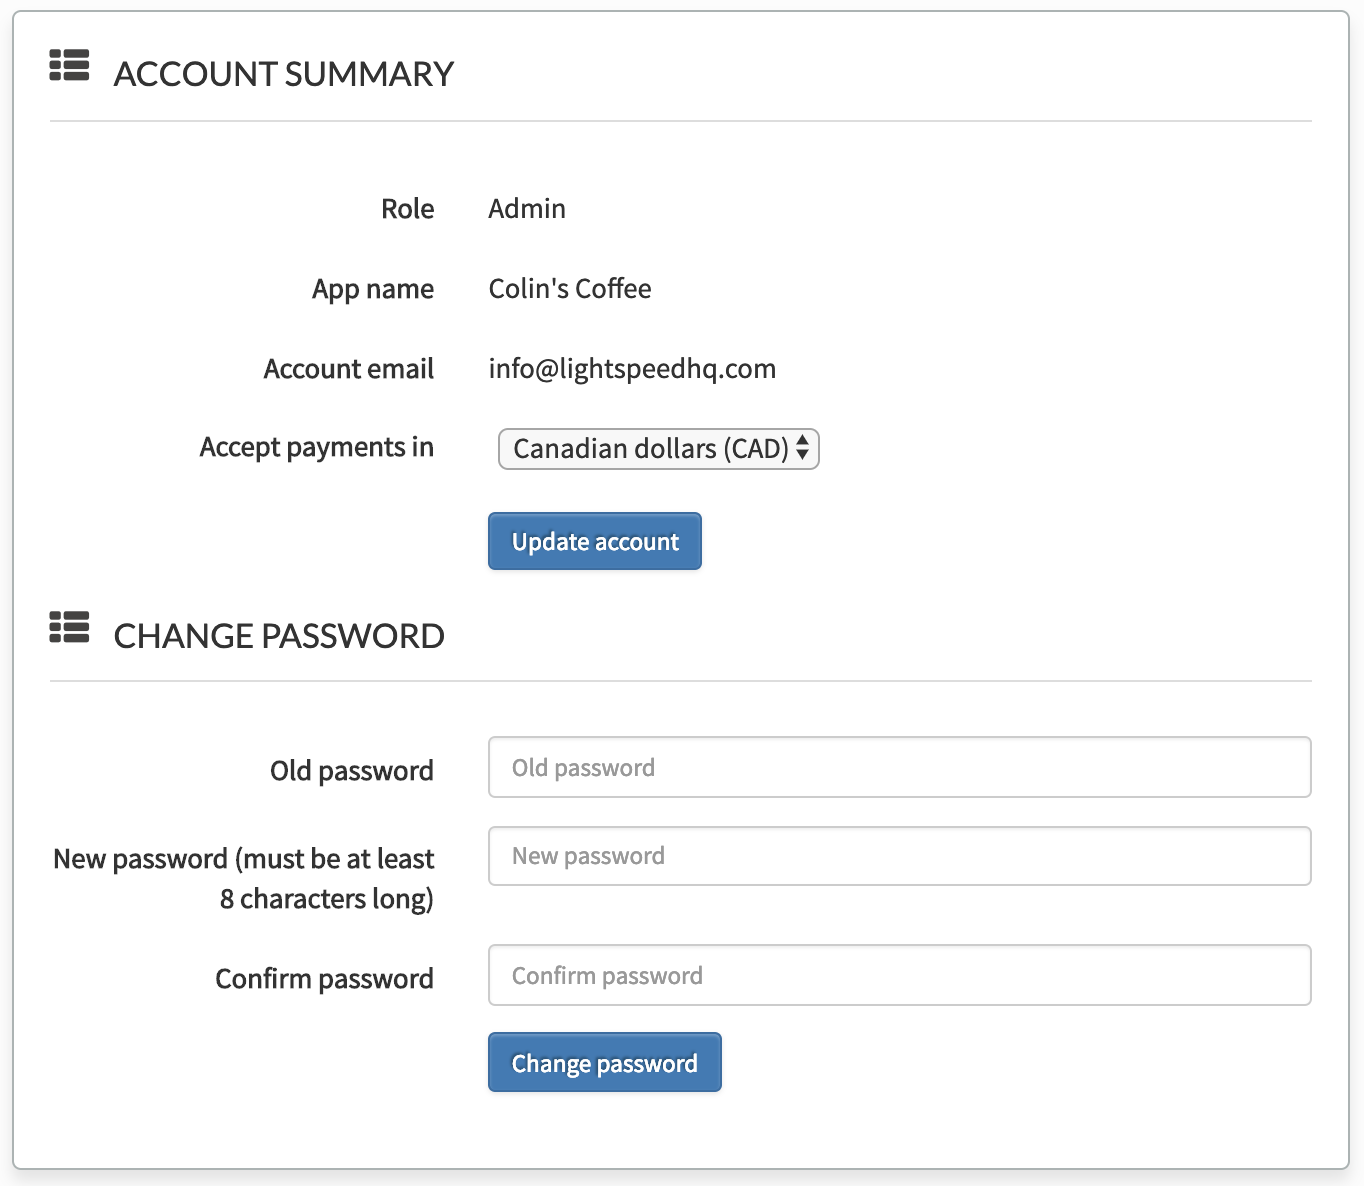Click the 'Confirm password' field label
Viewport: 1364px width, 1186px height.
pos(324,979)
